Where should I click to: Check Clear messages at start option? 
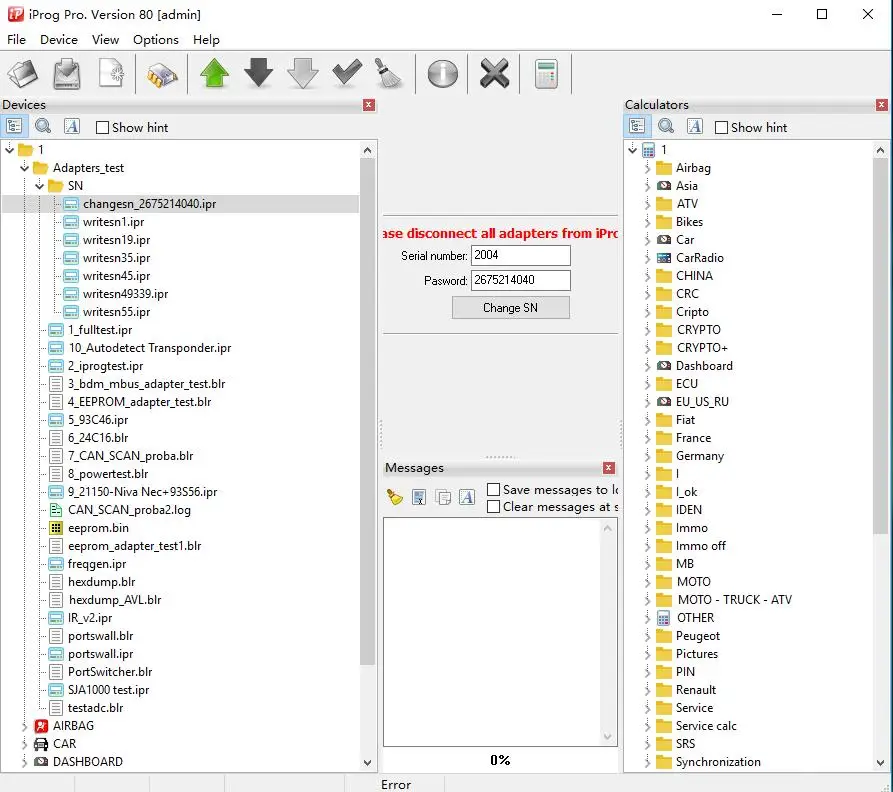[494, 507]
